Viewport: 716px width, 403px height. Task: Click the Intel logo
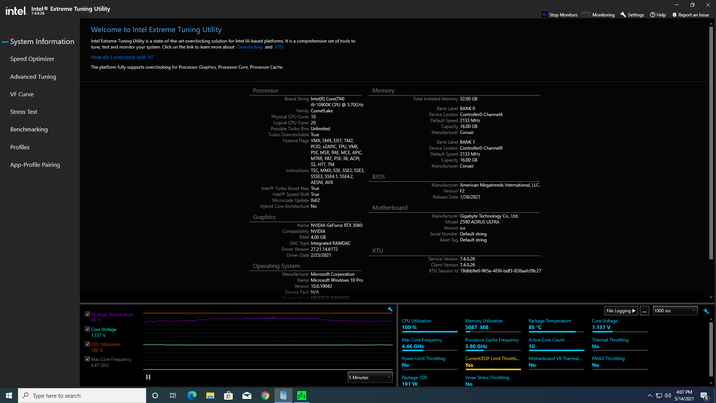[15, 10]
